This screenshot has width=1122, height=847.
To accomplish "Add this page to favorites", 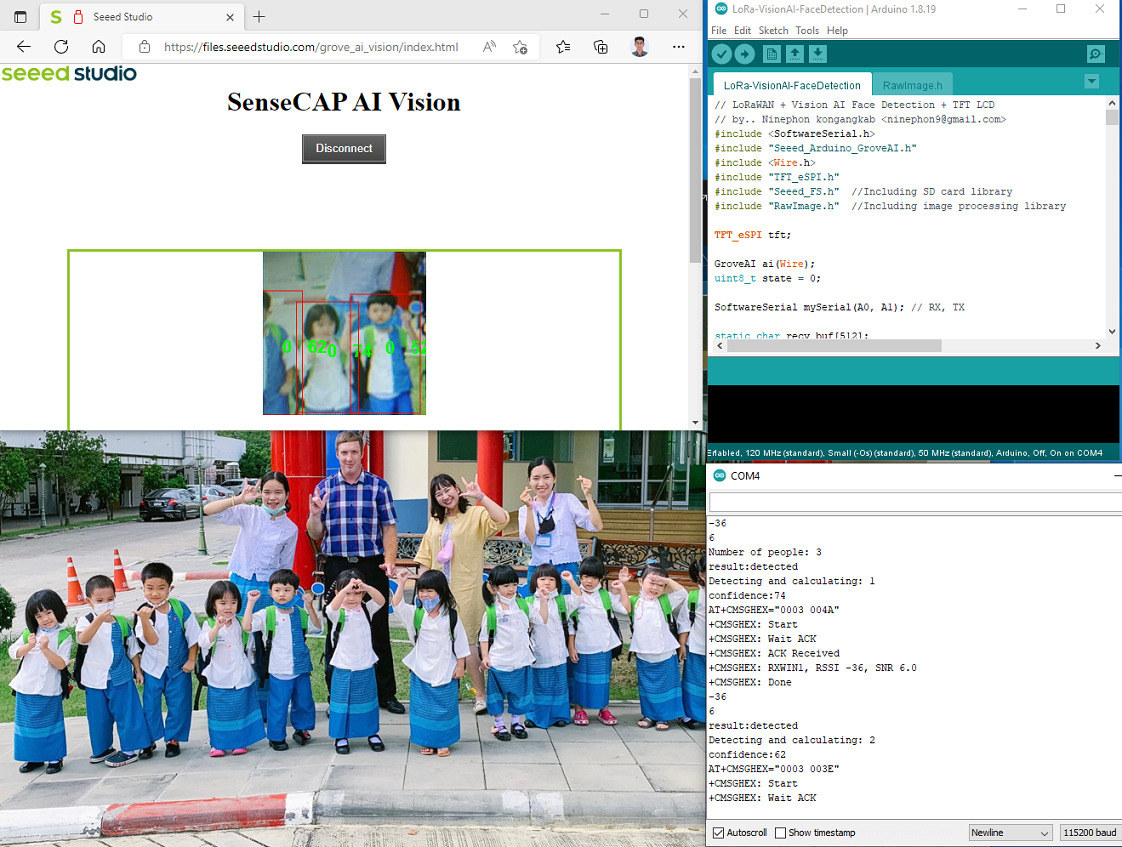I will coord(520,47).
